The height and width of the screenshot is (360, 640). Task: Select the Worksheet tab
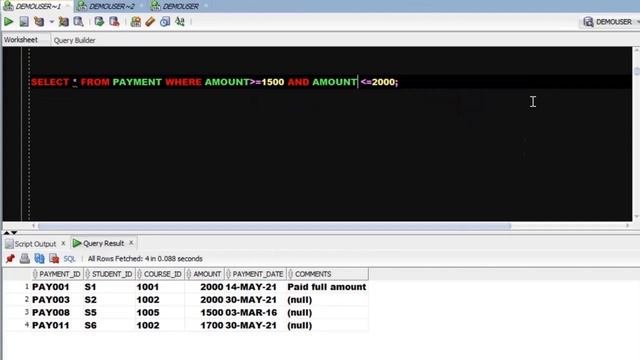click(20, 40)
